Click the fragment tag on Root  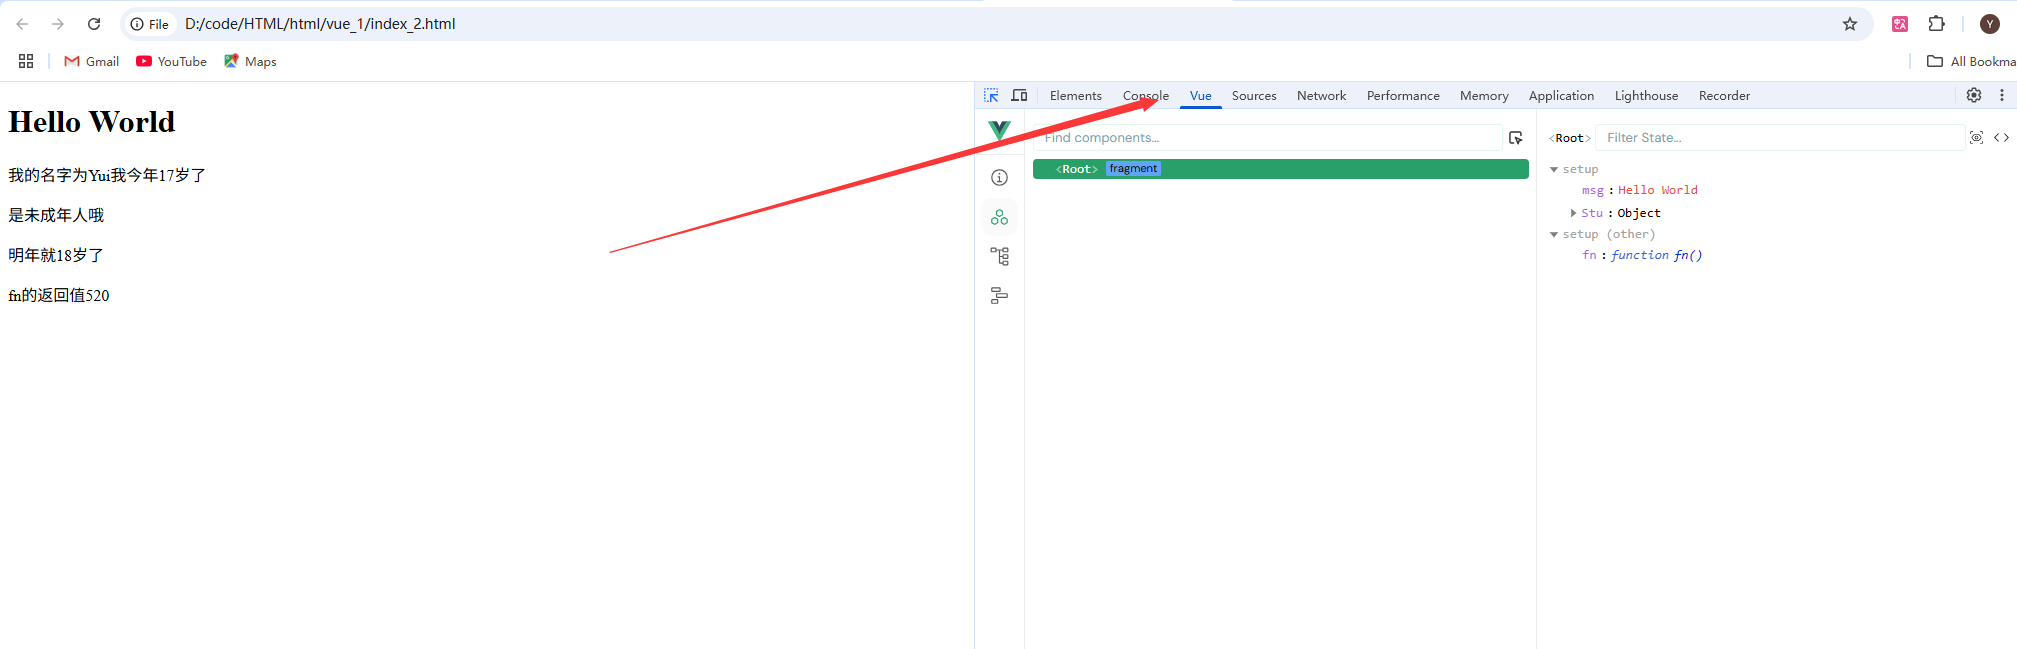click(1133, 169)
